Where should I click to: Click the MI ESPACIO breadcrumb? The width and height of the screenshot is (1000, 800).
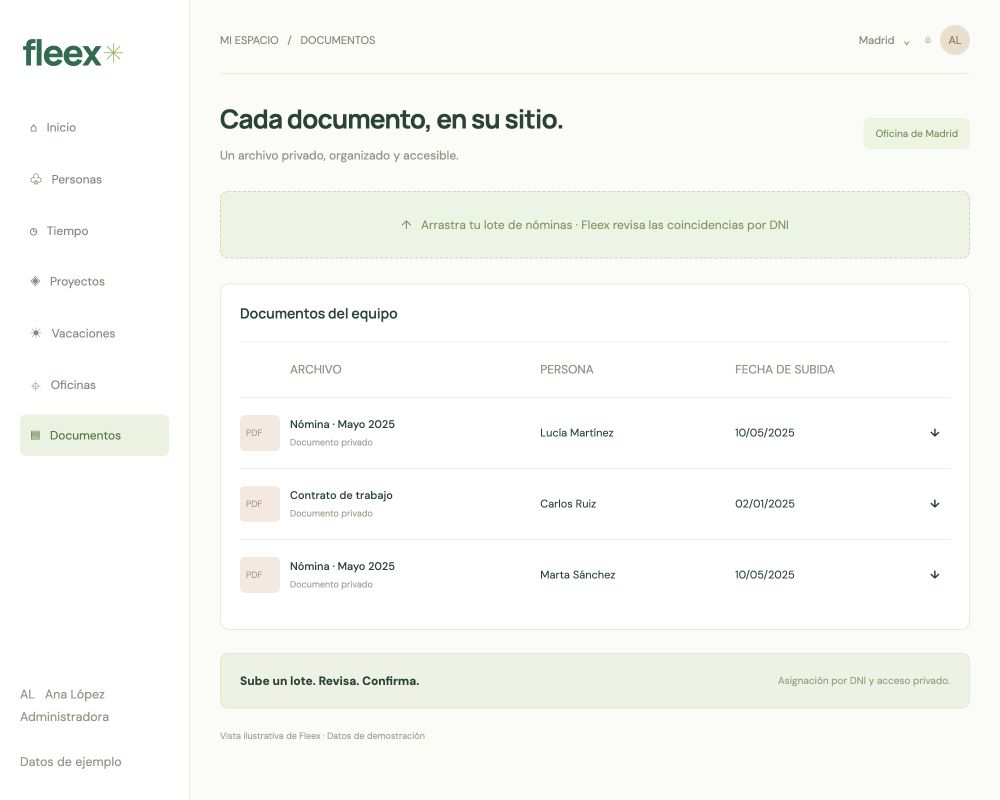pos(249,40)
